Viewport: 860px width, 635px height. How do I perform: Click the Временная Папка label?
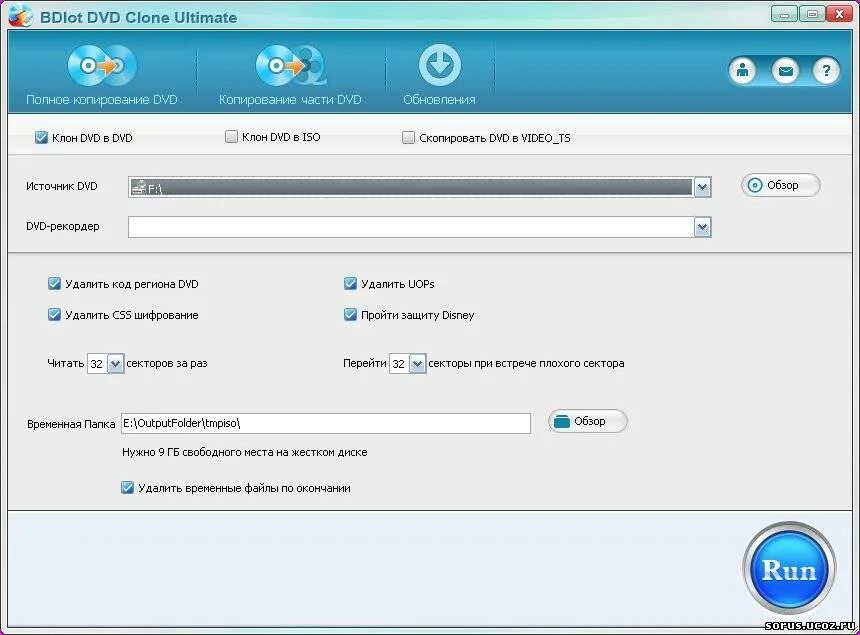coord(71,424)
